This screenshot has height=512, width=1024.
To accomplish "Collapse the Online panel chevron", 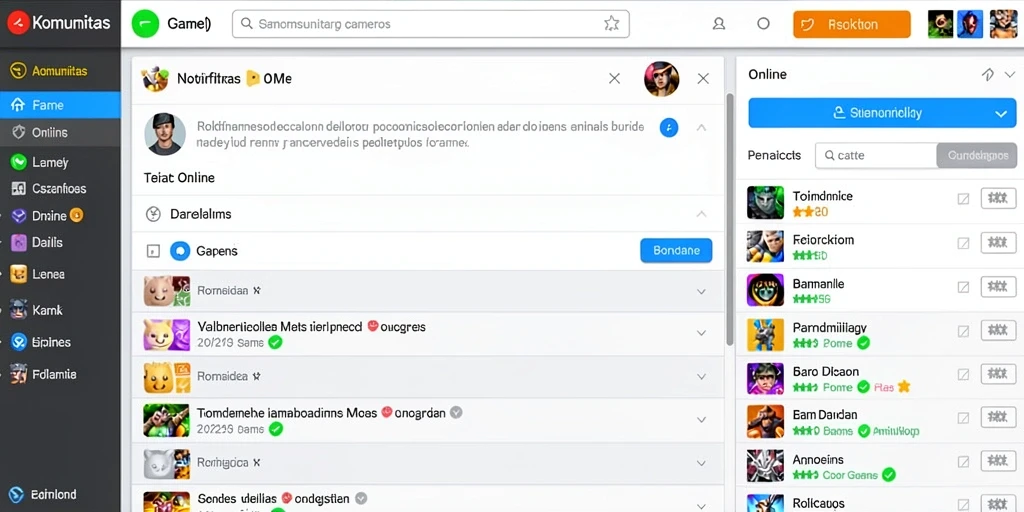I will coord(1010,74).
